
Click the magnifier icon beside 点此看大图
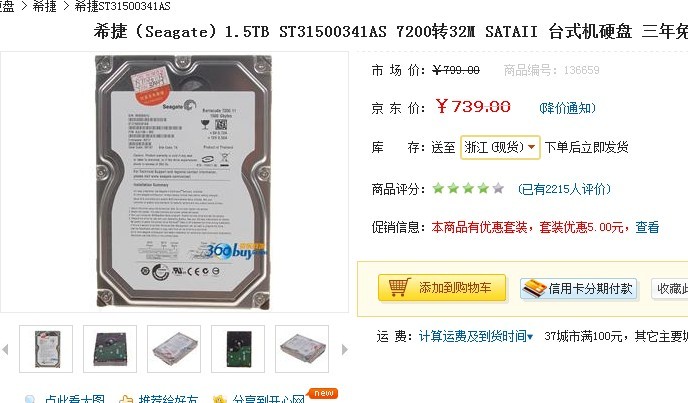pos(30,399)
